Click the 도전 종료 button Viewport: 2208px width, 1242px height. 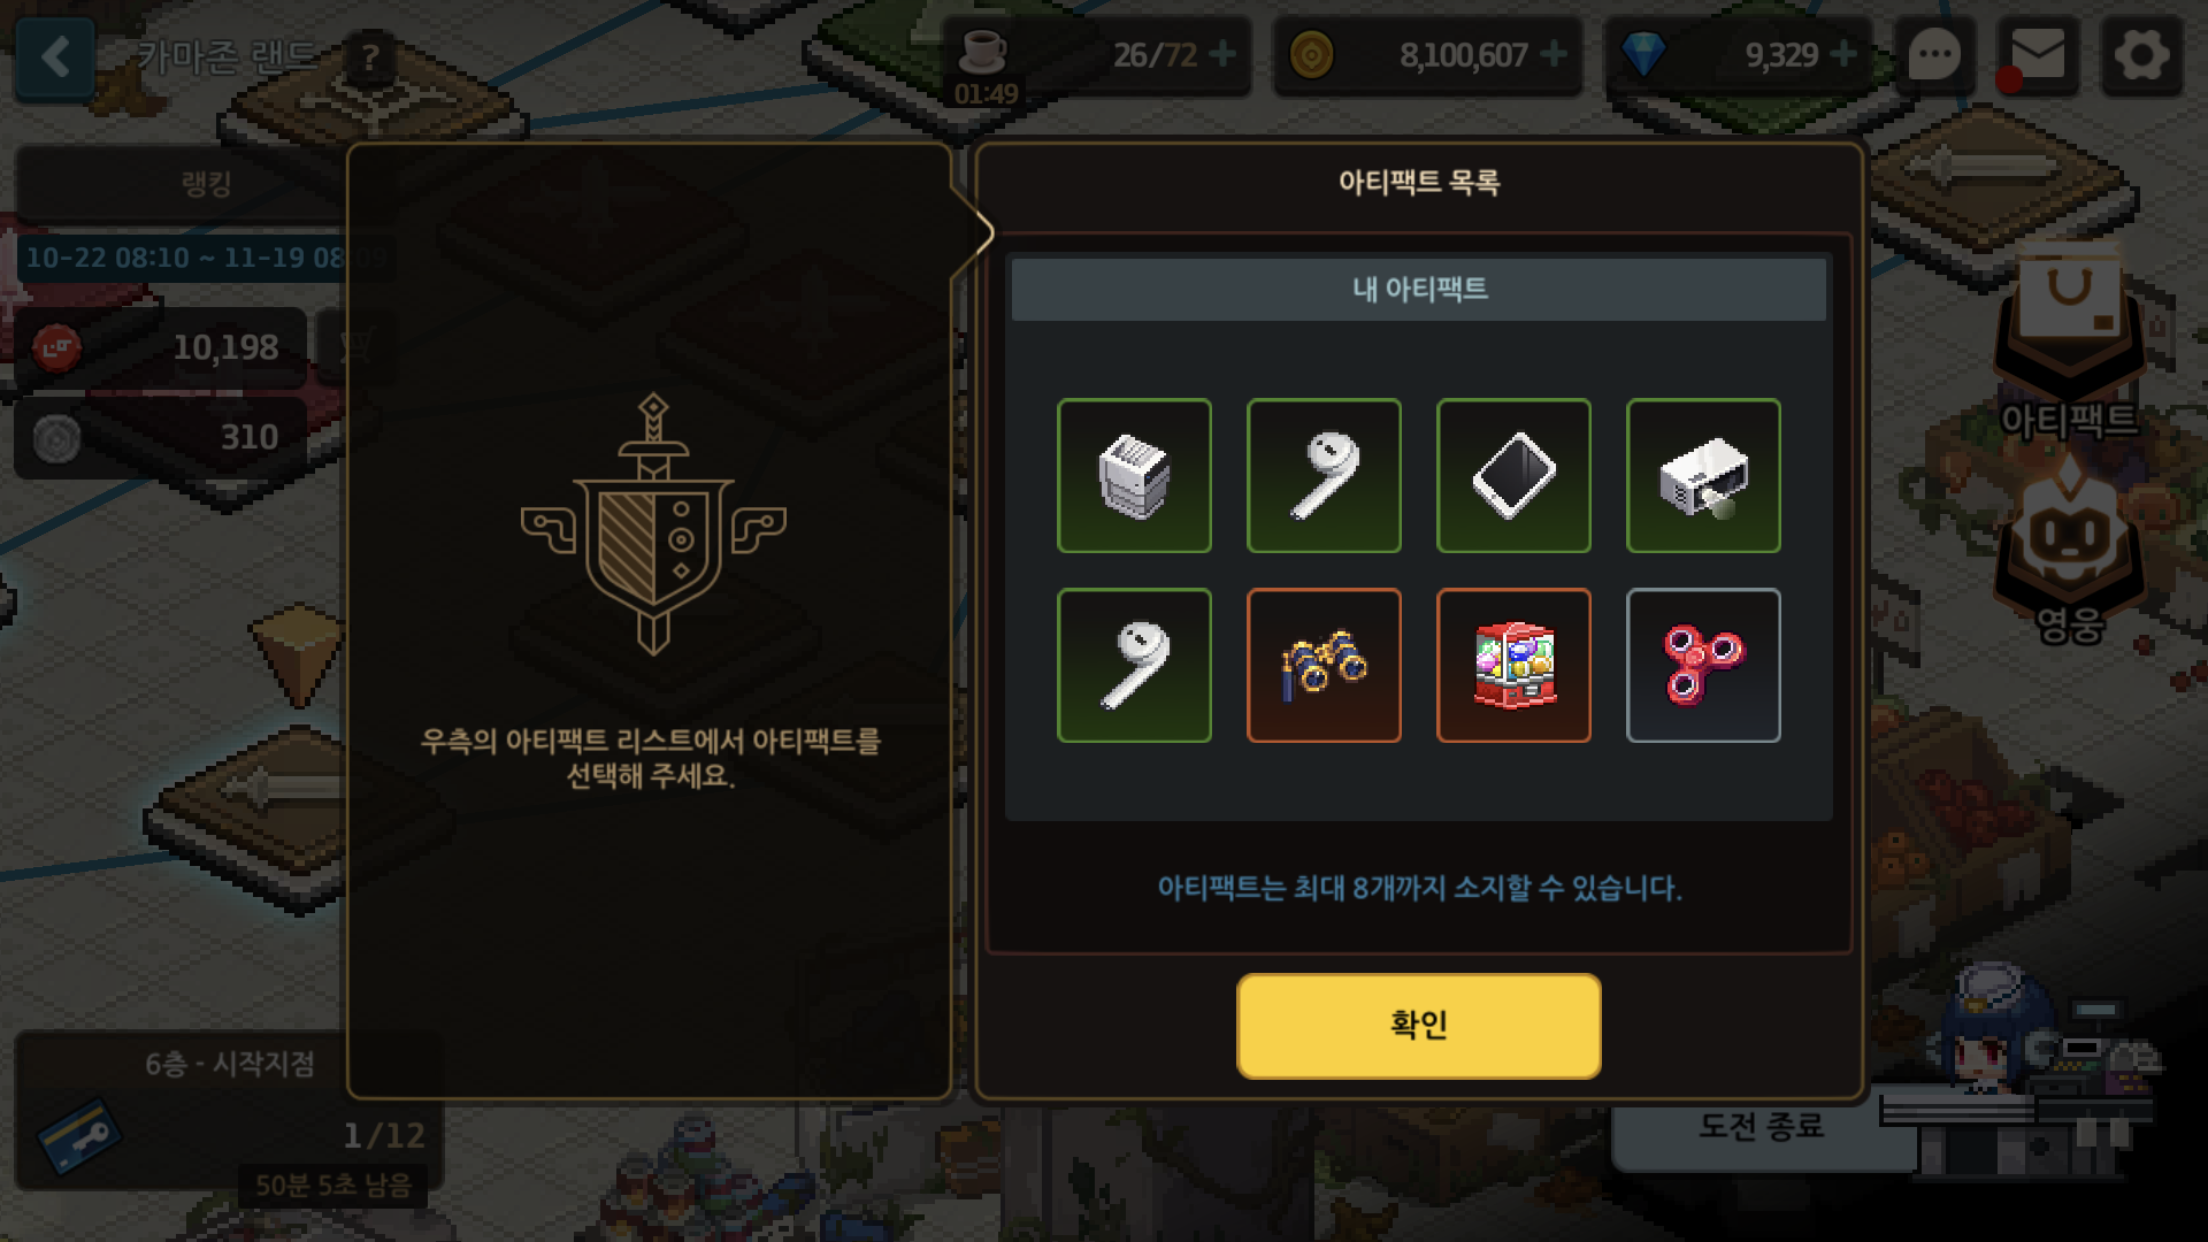(x=1762, y=1127)
